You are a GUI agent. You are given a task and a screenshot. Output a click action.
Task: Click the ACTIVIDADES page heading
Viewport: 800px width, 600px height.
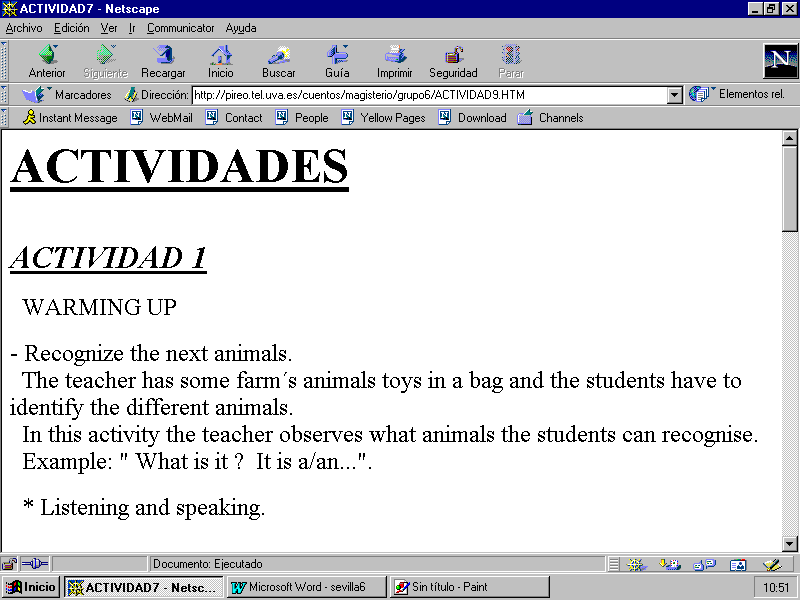pos(179,168)
